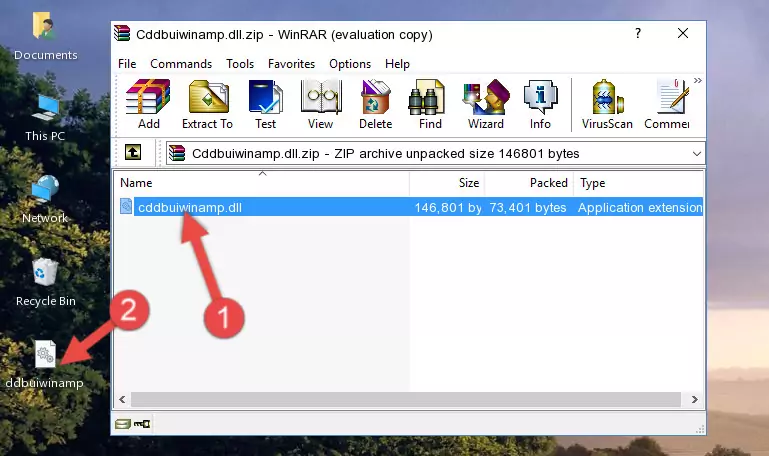
Task: Click the horizontal scrollbar right arrow
Action: pos(694,399)
